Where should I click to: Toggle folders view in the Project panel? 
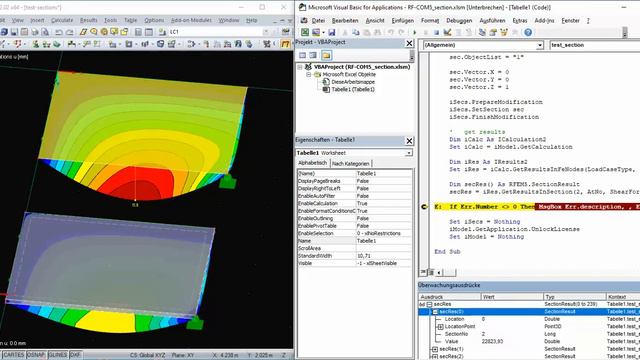point(326,55)
